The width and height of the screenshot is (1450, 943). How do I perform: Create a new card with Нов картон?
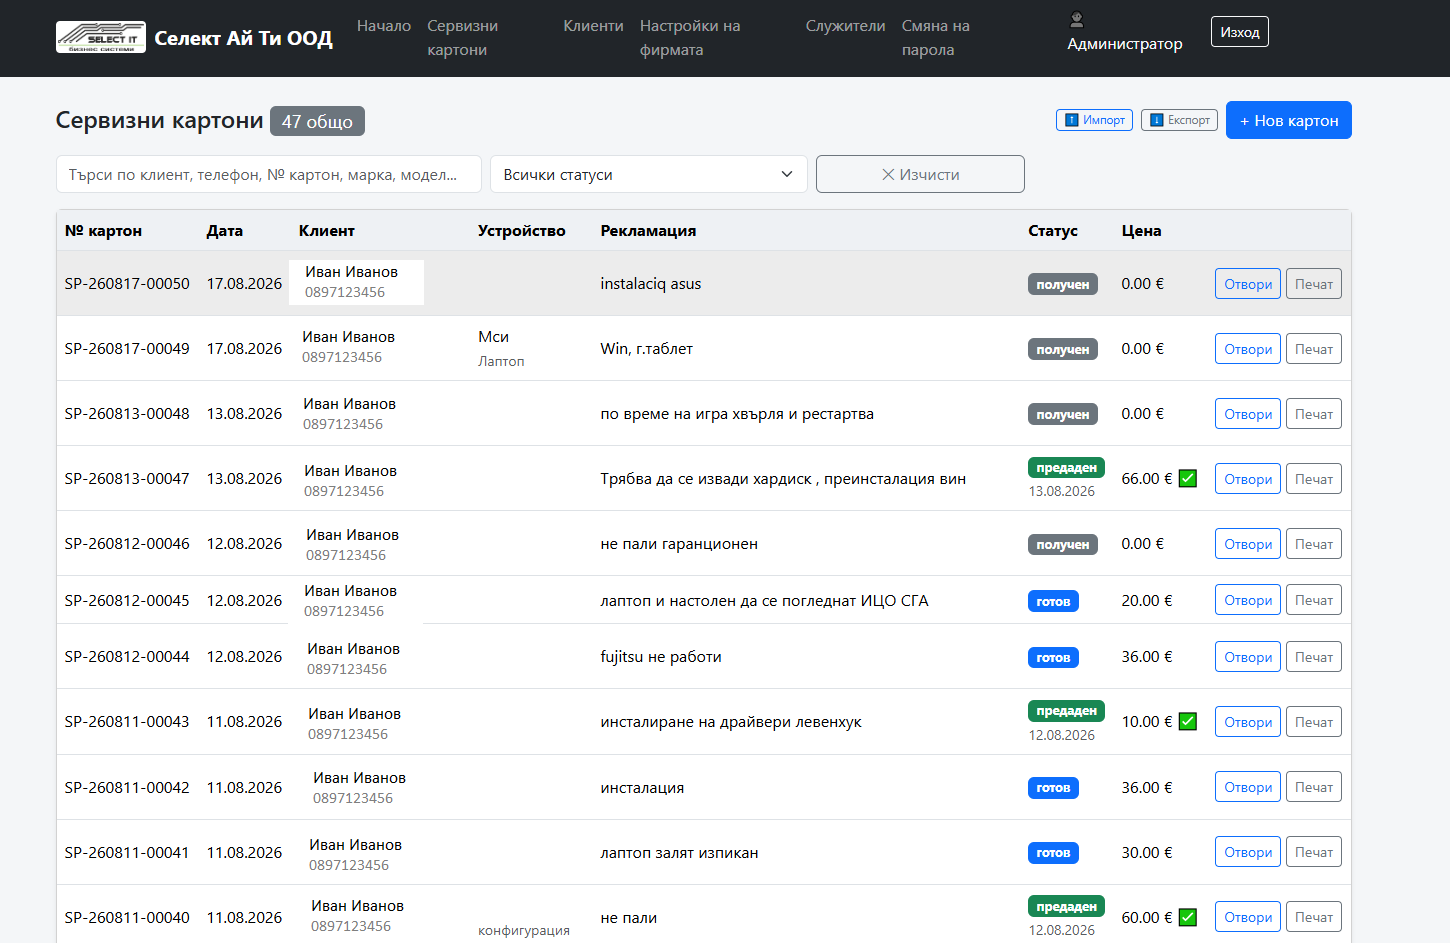[x=1289, y=120]
